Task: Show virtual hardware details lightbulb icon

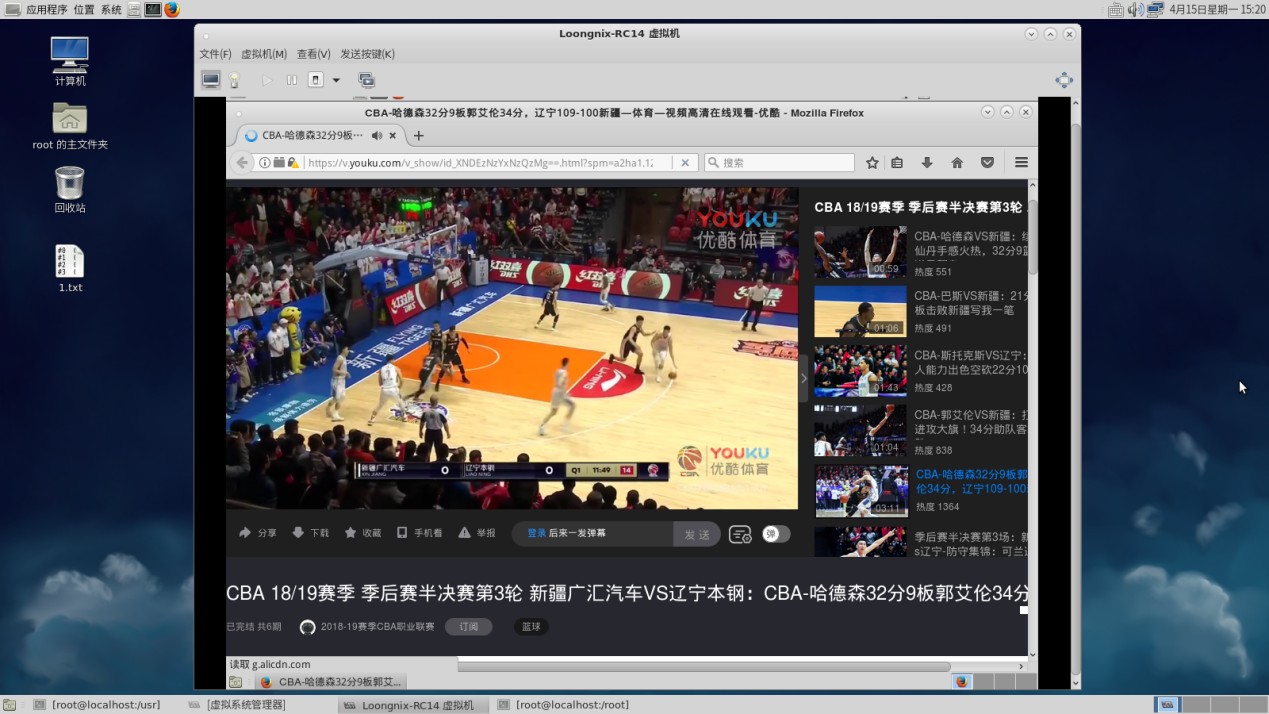Action: (234, 80)
